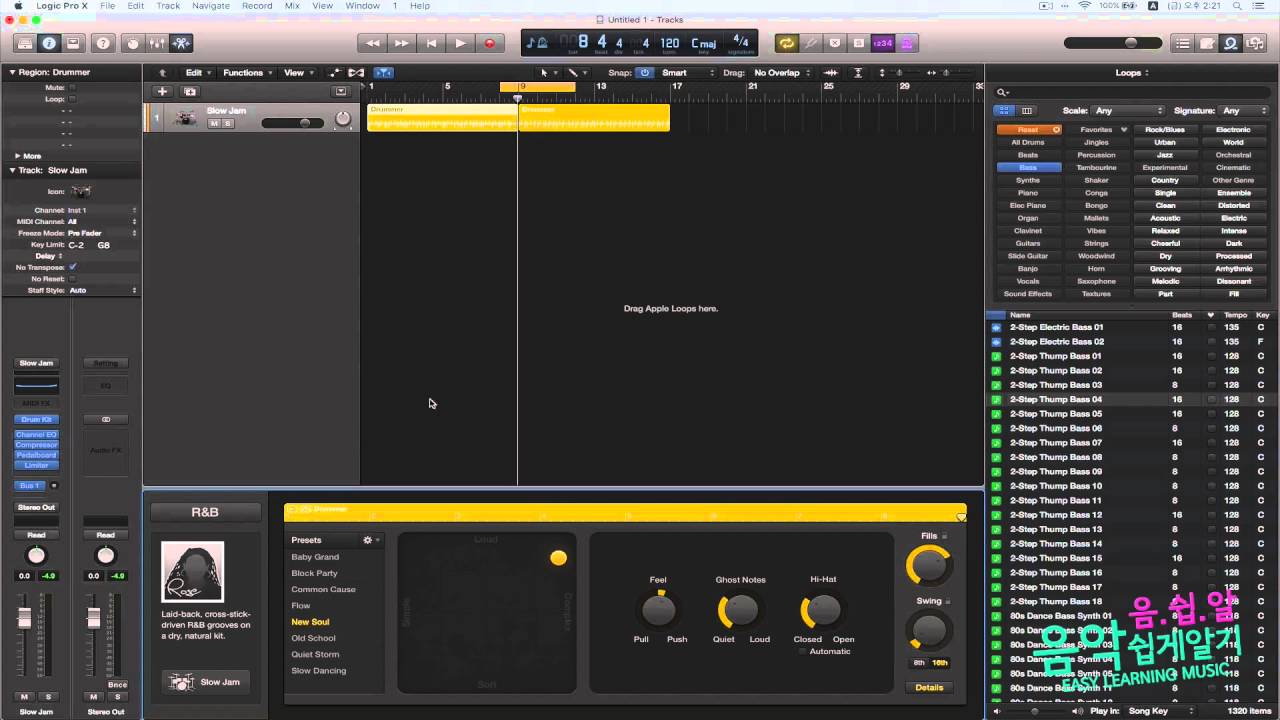
Task: Open Presets gear action menu
Action: 370,540
